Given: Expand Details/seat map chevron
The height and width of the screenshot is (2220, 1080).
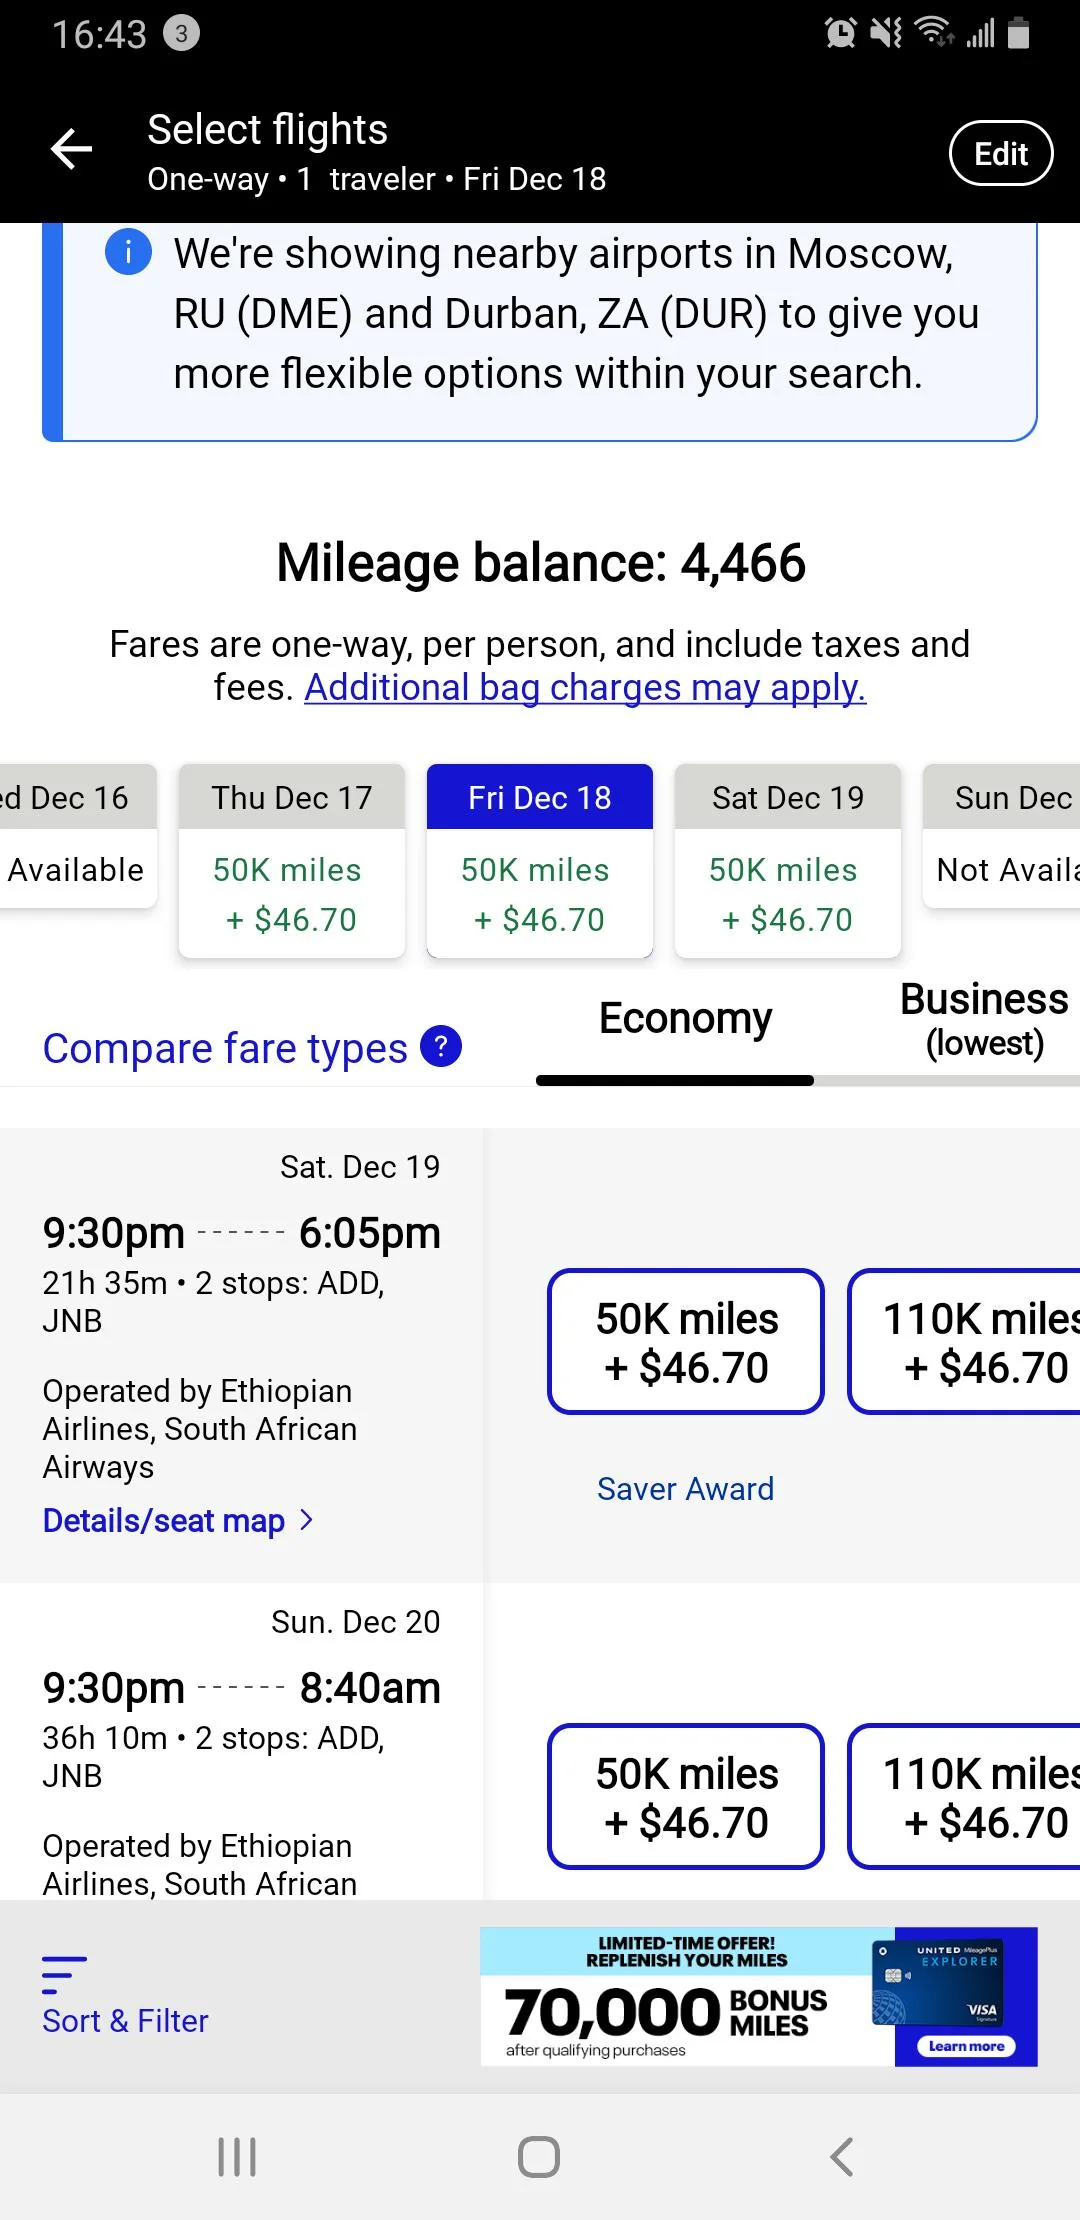Looking at the screenshot, I should click(x=307, y=1520).
